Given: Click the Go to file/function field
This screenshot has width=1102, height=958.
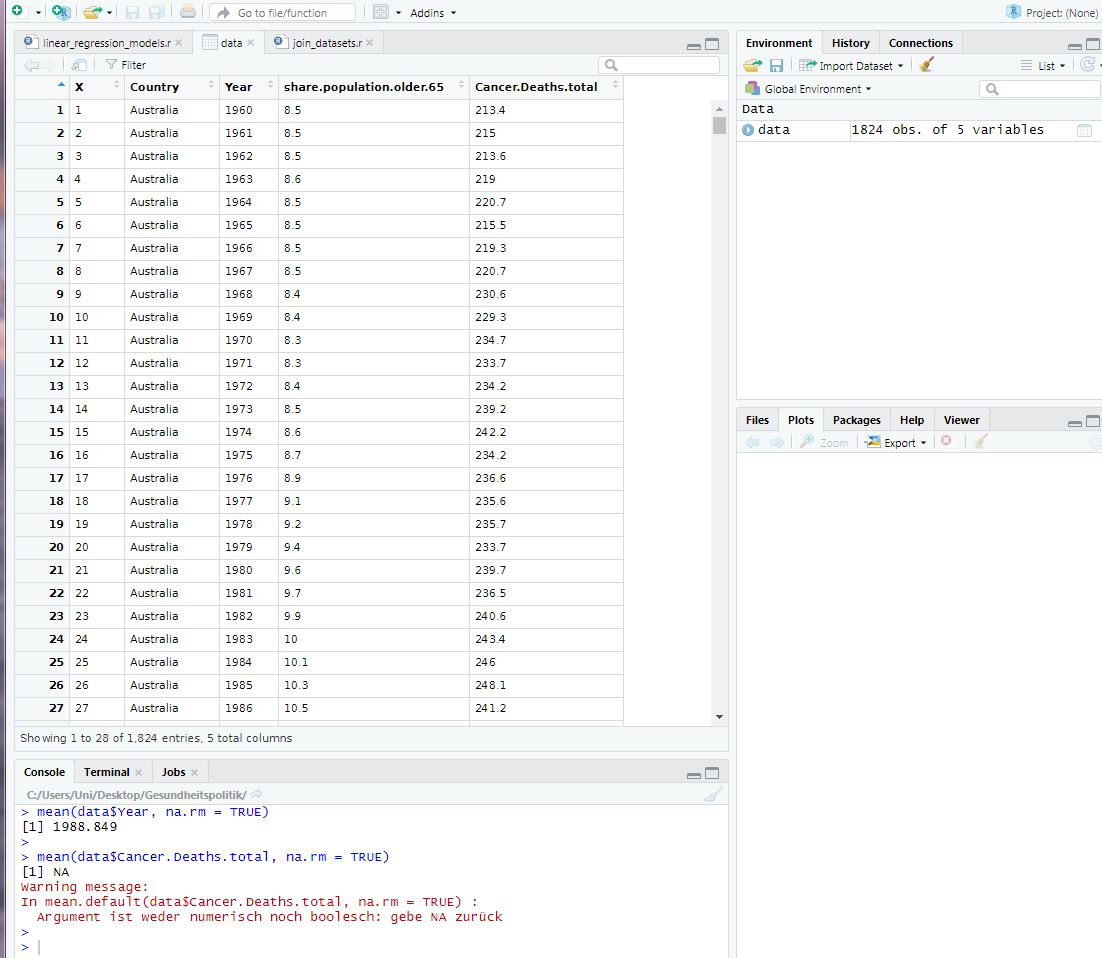Looking at the screenshot, I should [282, 13].
